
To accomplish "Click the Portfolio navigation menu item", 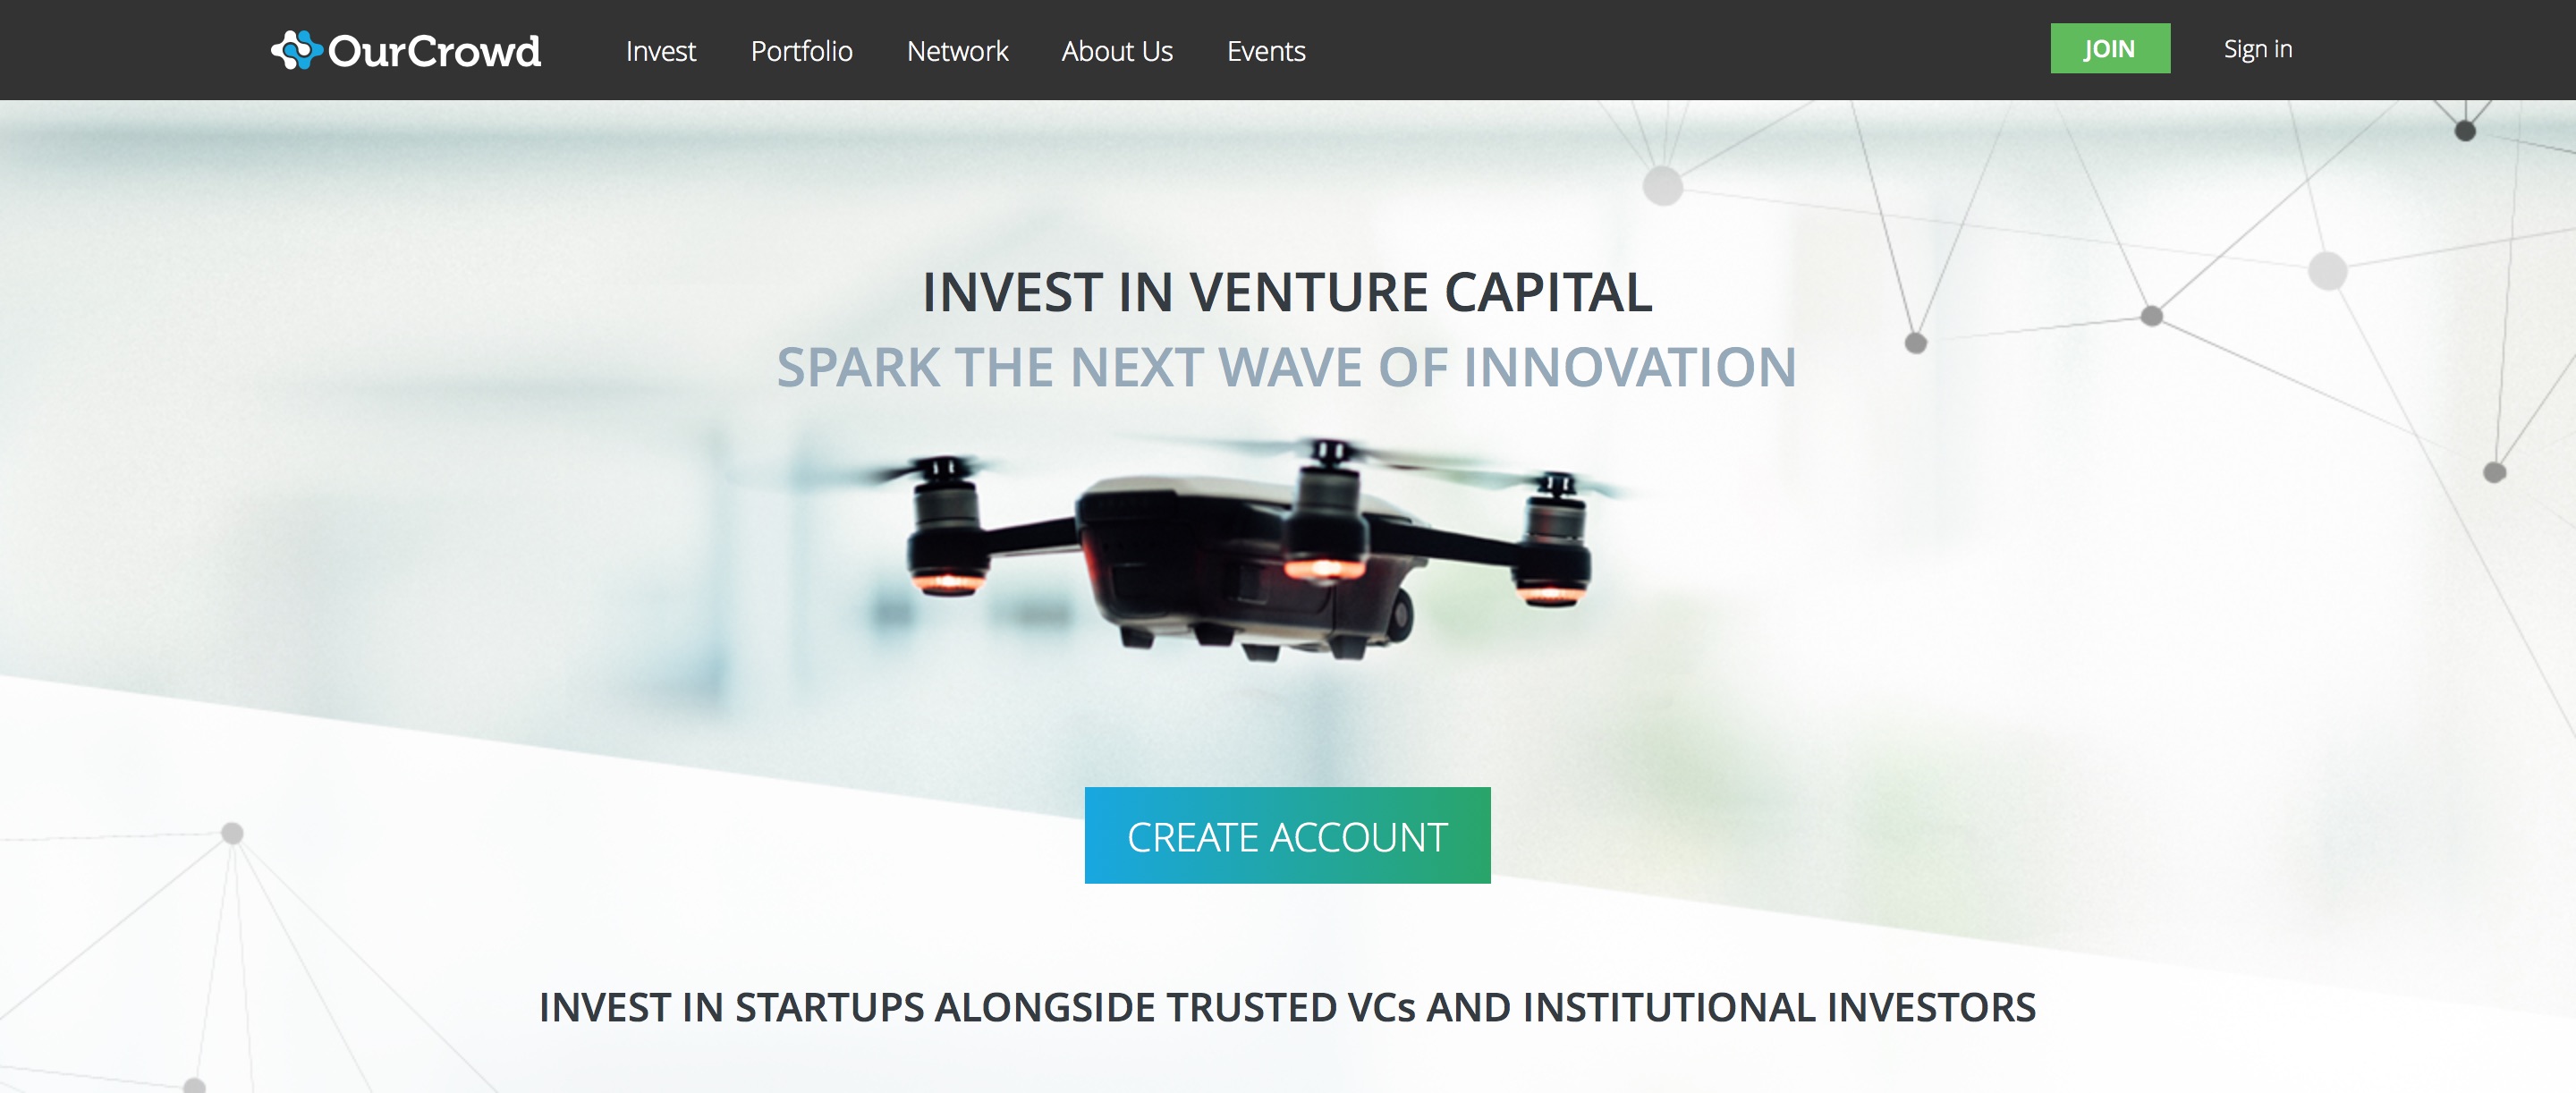I will (x=801, y=49).
